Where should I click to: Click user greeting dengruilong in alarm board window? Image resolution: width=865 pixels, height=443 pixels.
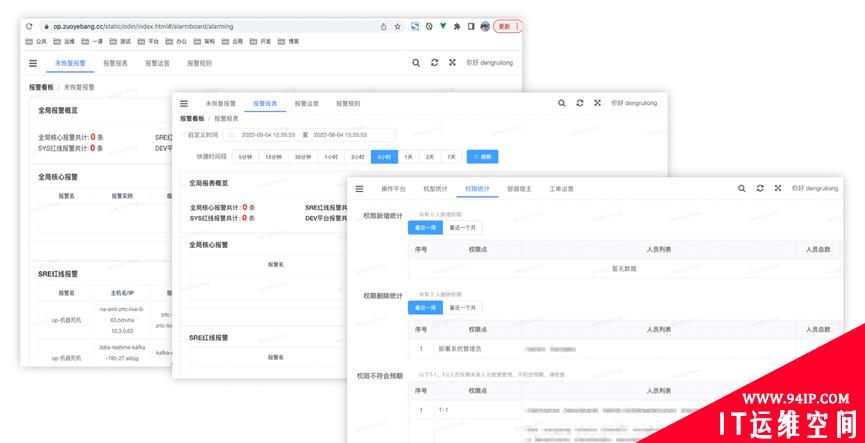pyautogui.click(x=489, y=63)
